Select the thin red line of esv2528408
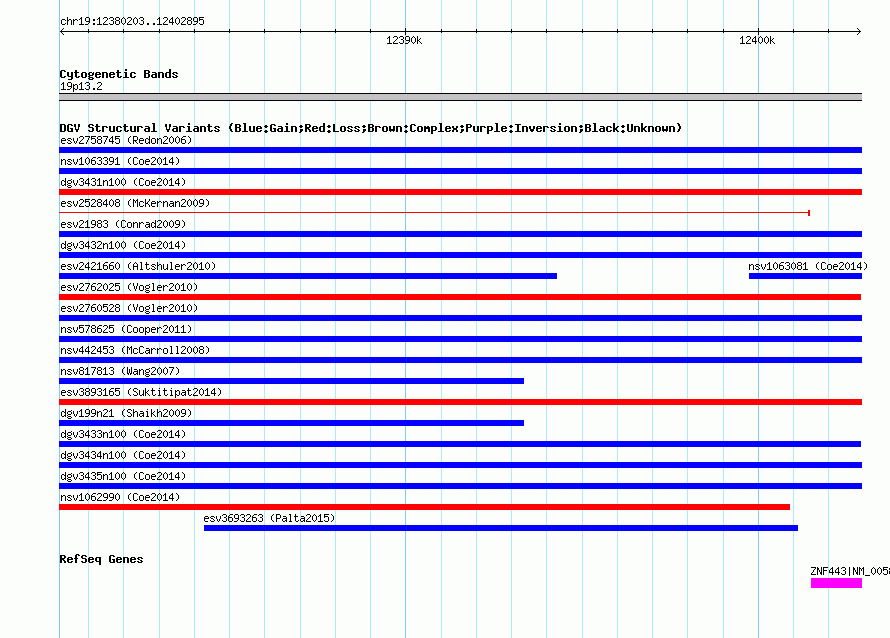 click(434, 213)
